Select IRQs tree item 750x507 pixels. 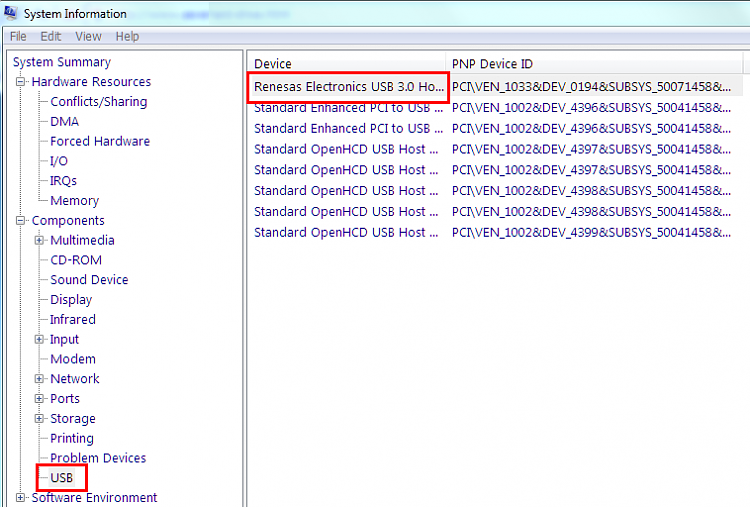(x=63, y=181)
